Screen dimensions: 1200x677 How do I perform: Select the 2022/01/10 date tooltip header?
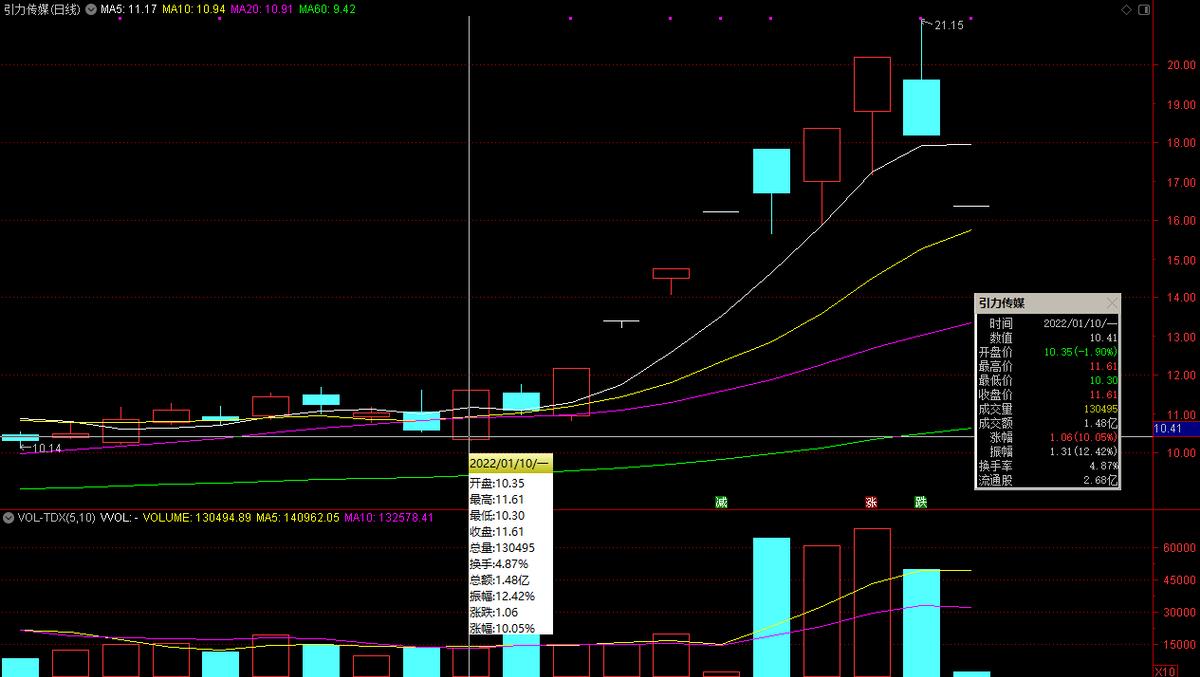pyautogui.click(x=509, y=464)
